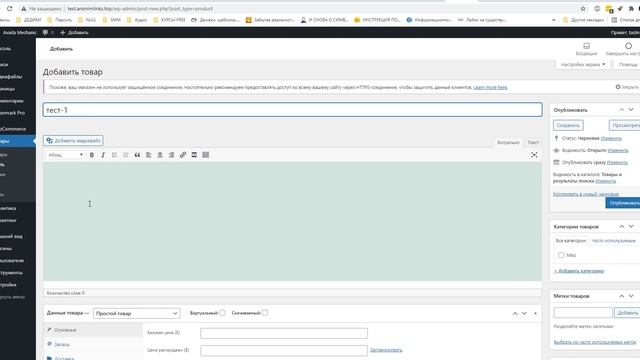Open the Абзац paragraph format dropdown
Image resolution: width=640 pixels, height=360 pixels.
[65, 155]
